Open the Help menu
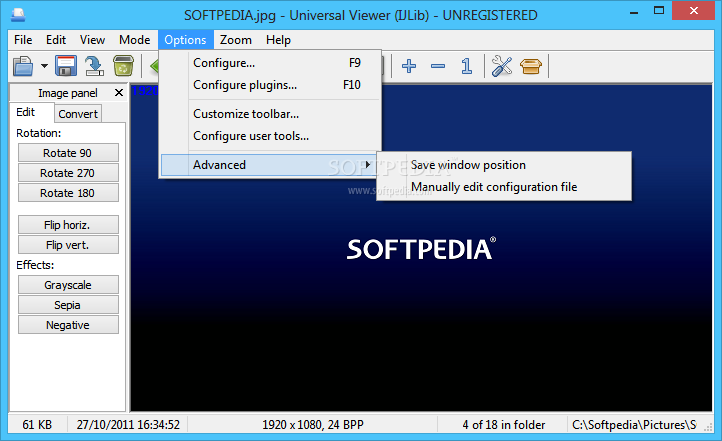This screenshot has height=441, width=722. [x=278, y=40]
